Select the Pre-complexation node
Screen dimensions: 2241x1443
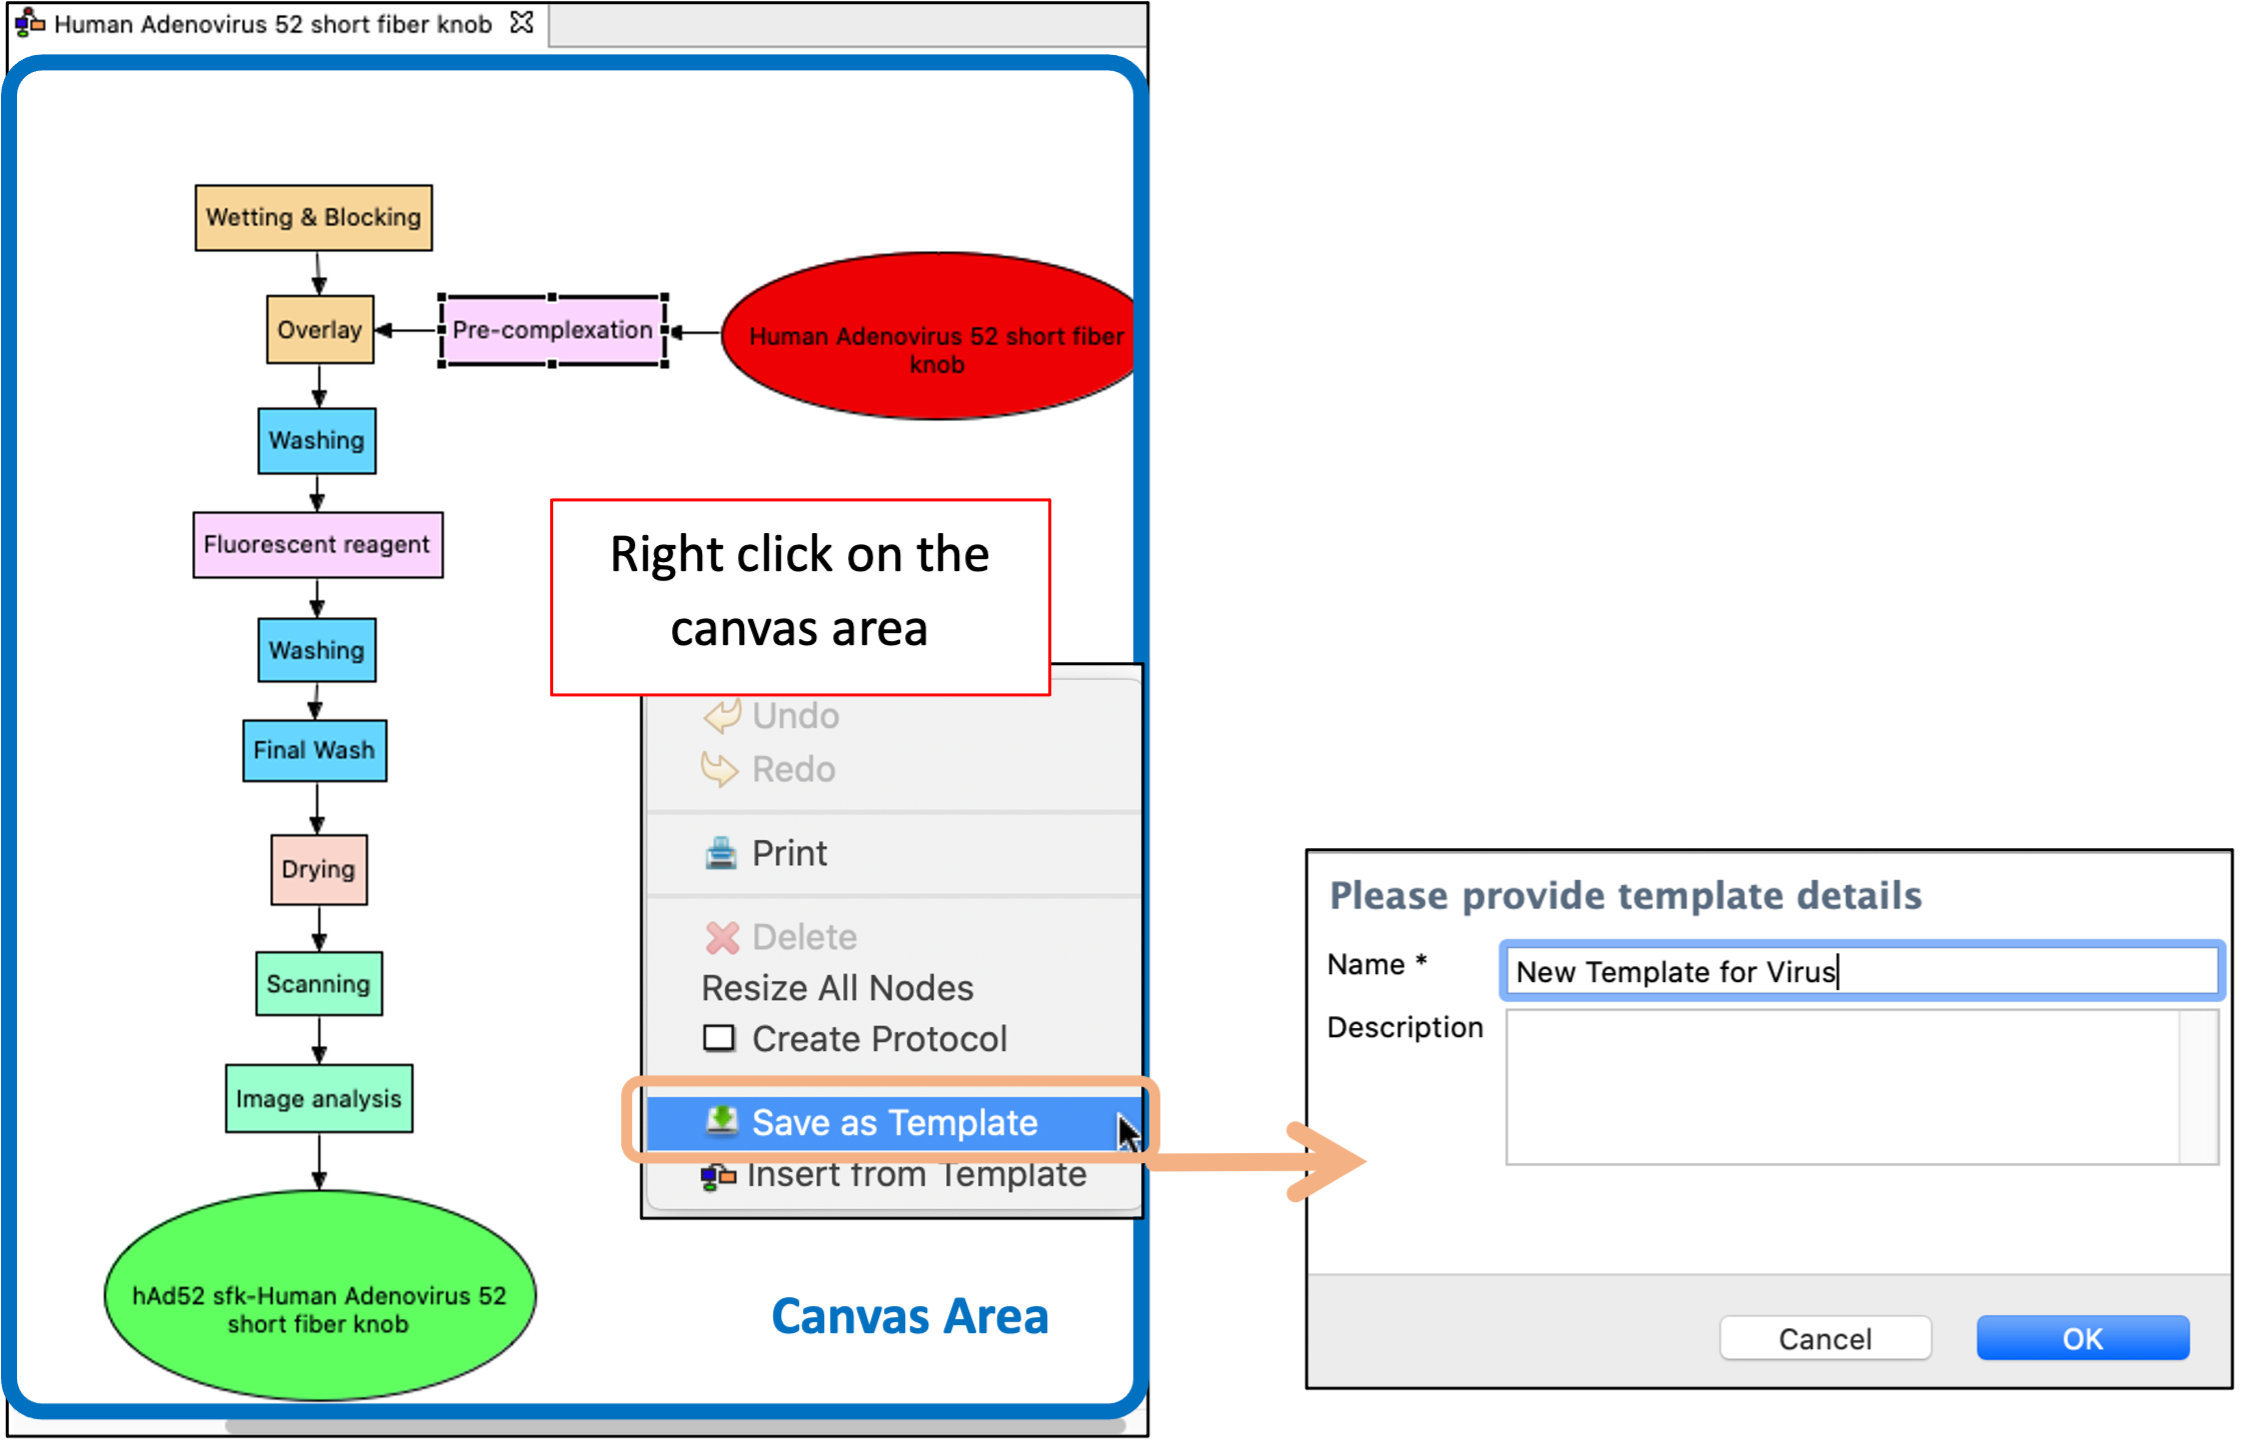coord(553,330)
